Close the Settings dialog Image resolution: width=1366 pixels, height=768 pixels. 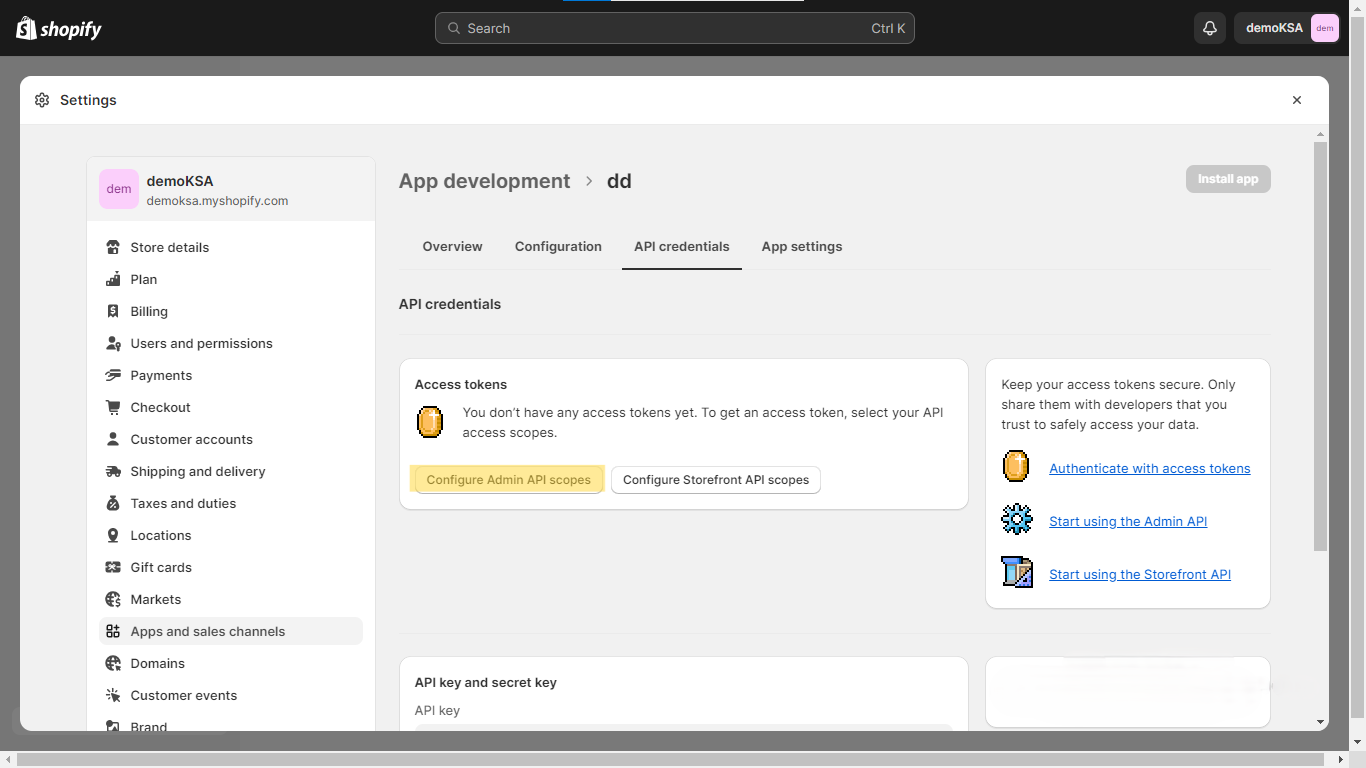click(1296, 100)
